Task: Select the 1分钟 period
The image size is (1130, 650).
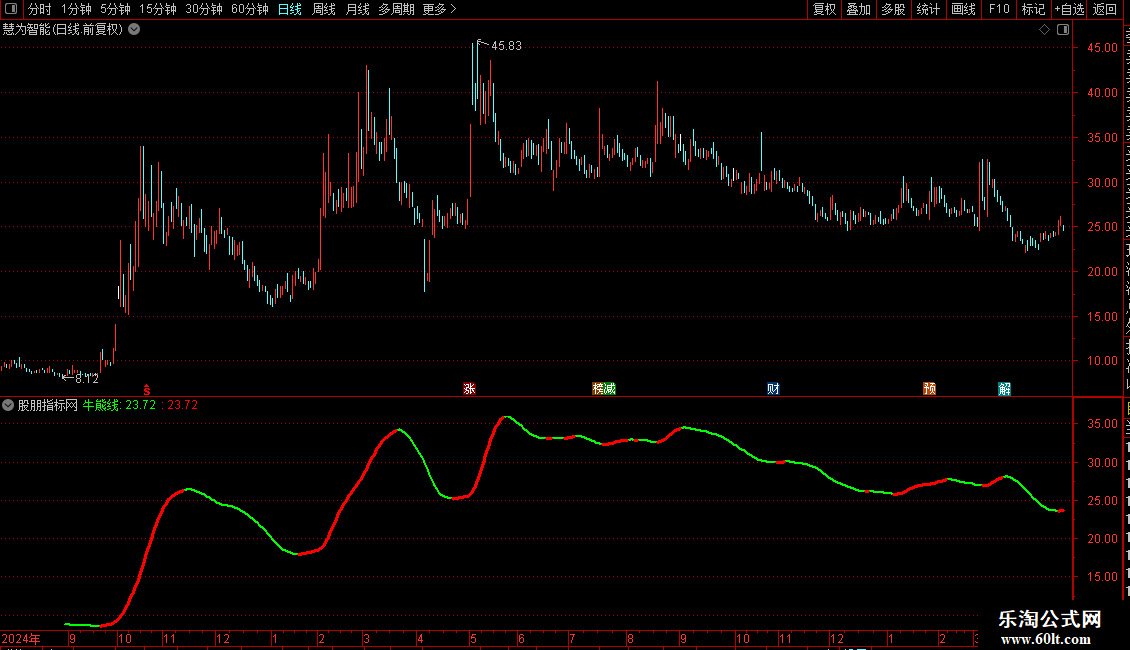Action: (76, 9)
